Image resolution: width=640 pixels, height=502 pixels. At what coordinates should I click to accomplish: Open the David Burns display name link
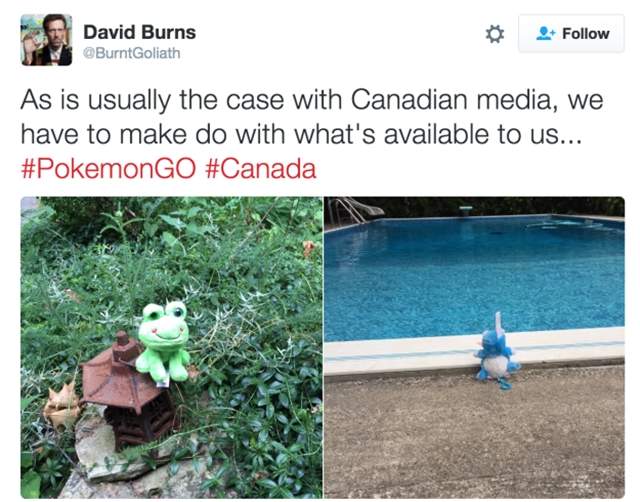tap(140, 32)
